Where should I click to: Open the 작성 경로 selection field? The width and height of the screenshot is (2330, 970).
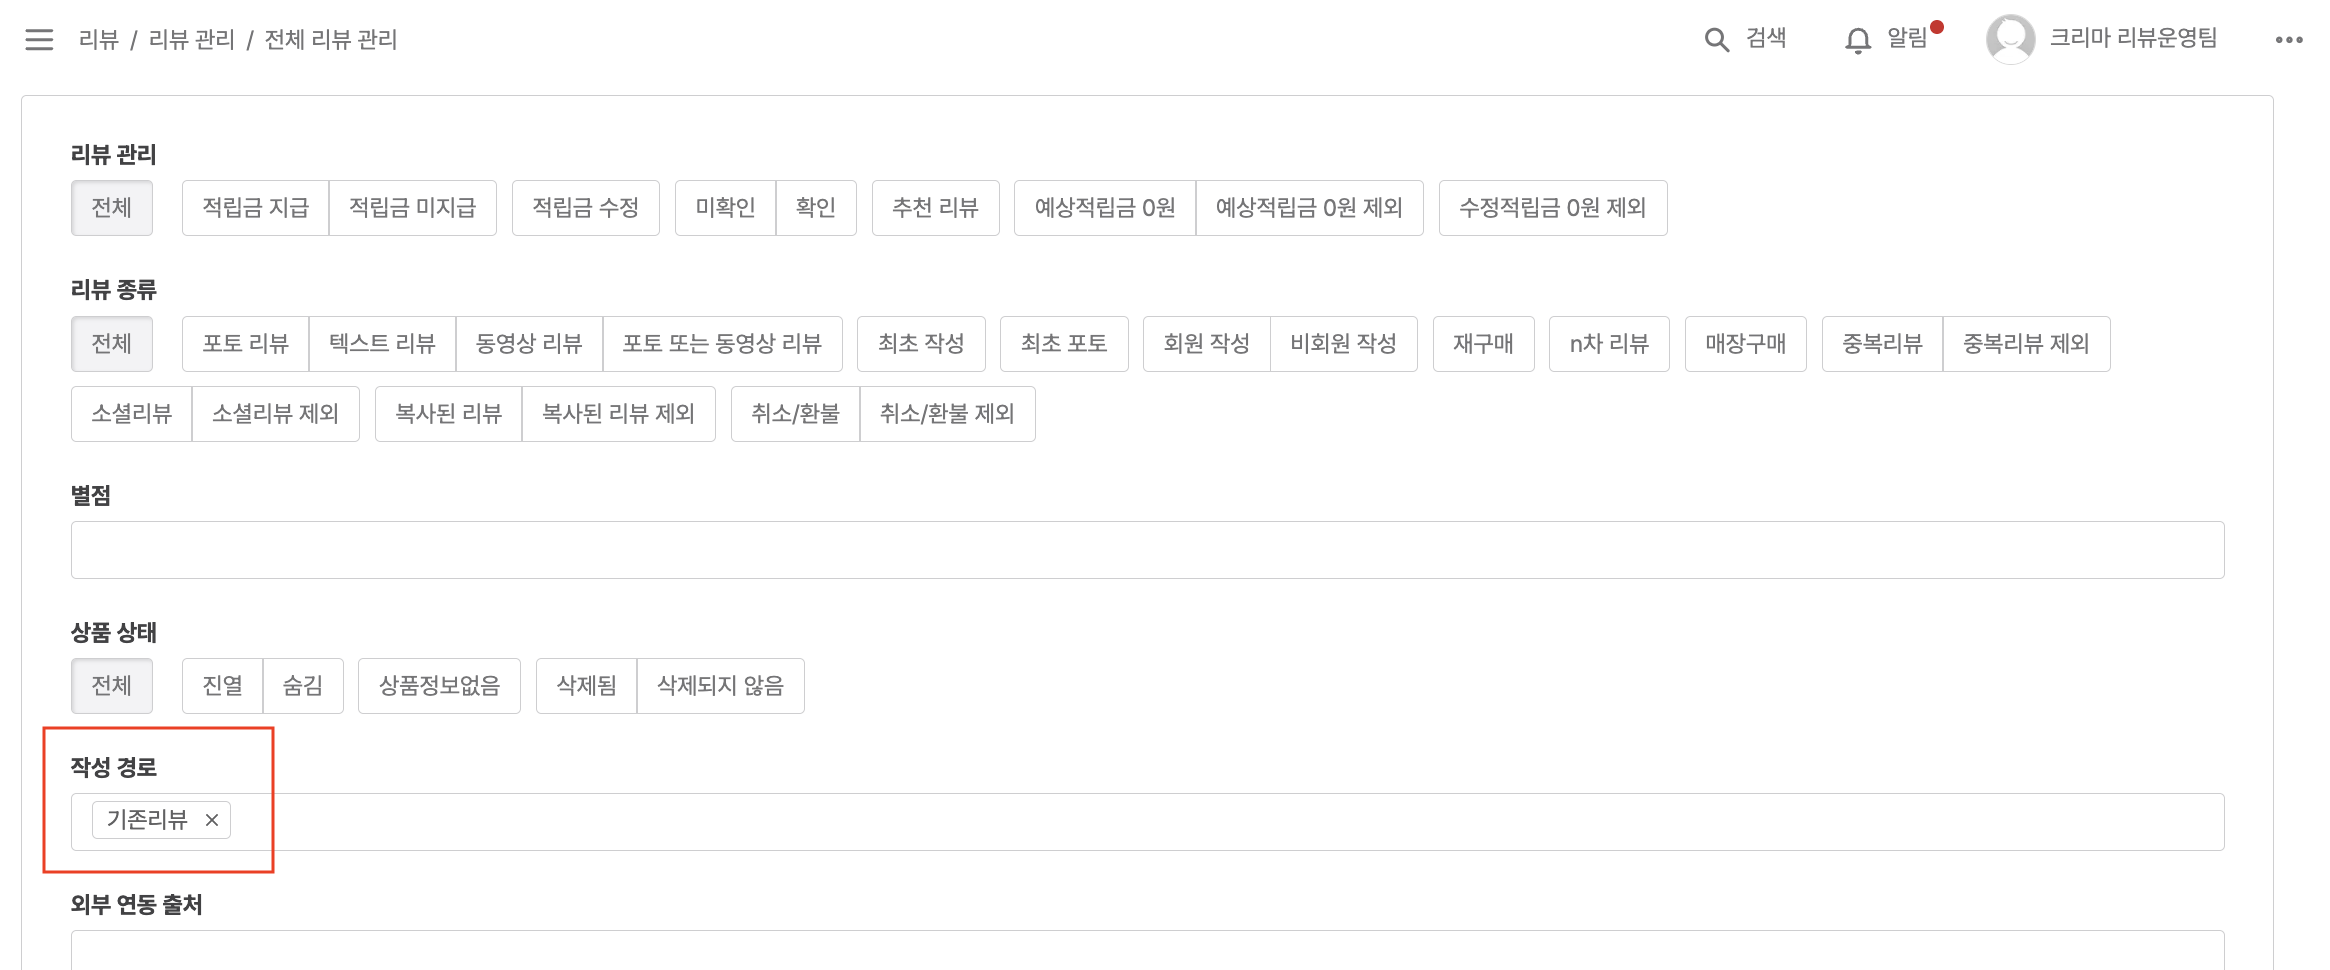point(1200,822)
